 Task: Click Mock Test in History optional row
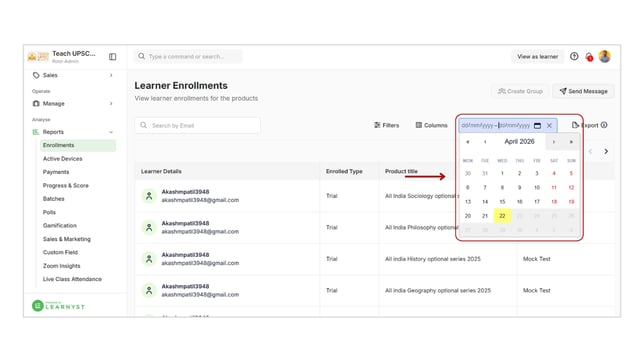click(536, 259)
